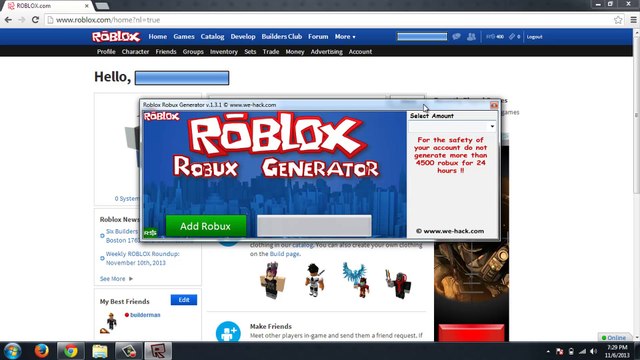Click the Logout link
The image size is (640, 360).
[534, 37]
